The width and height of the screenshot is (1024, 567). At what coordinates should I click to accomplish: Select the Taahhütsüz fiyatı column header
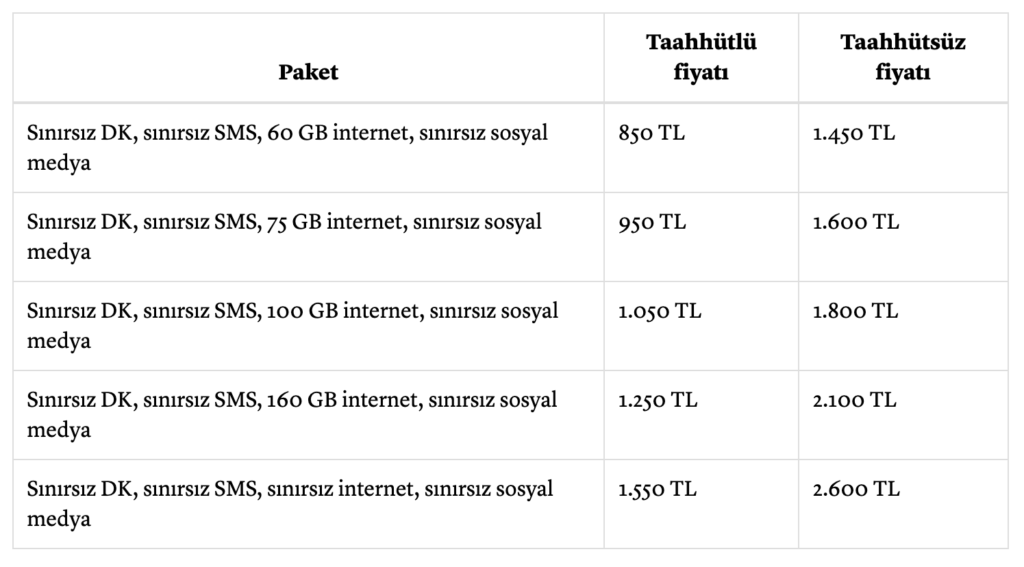[x=902, y=57]
